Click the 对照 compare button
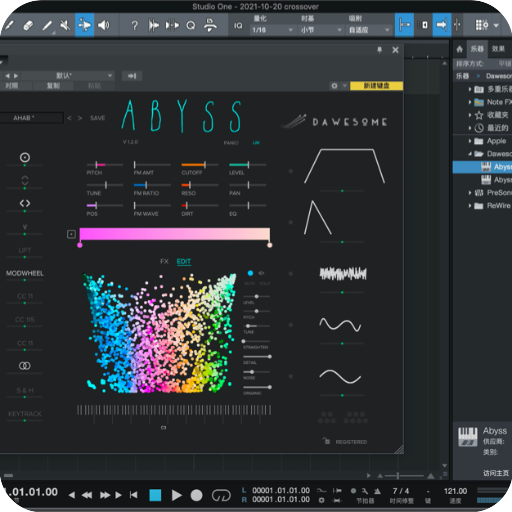This screenshot has height=512, width=512. 12,86
